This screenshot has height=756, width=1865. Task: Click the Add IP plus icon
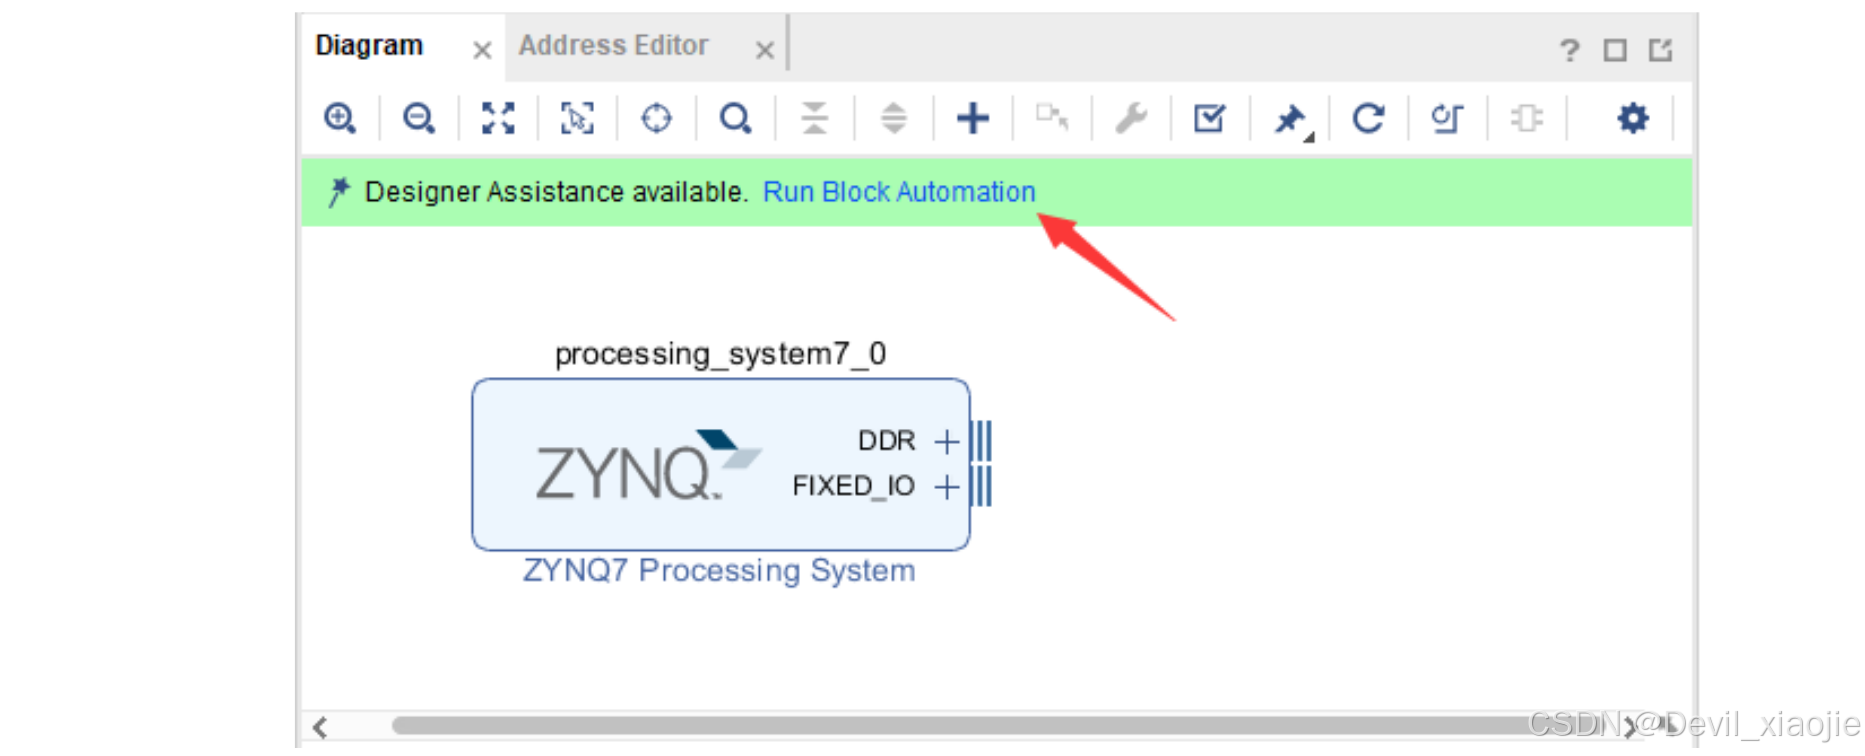pos(972,118)
